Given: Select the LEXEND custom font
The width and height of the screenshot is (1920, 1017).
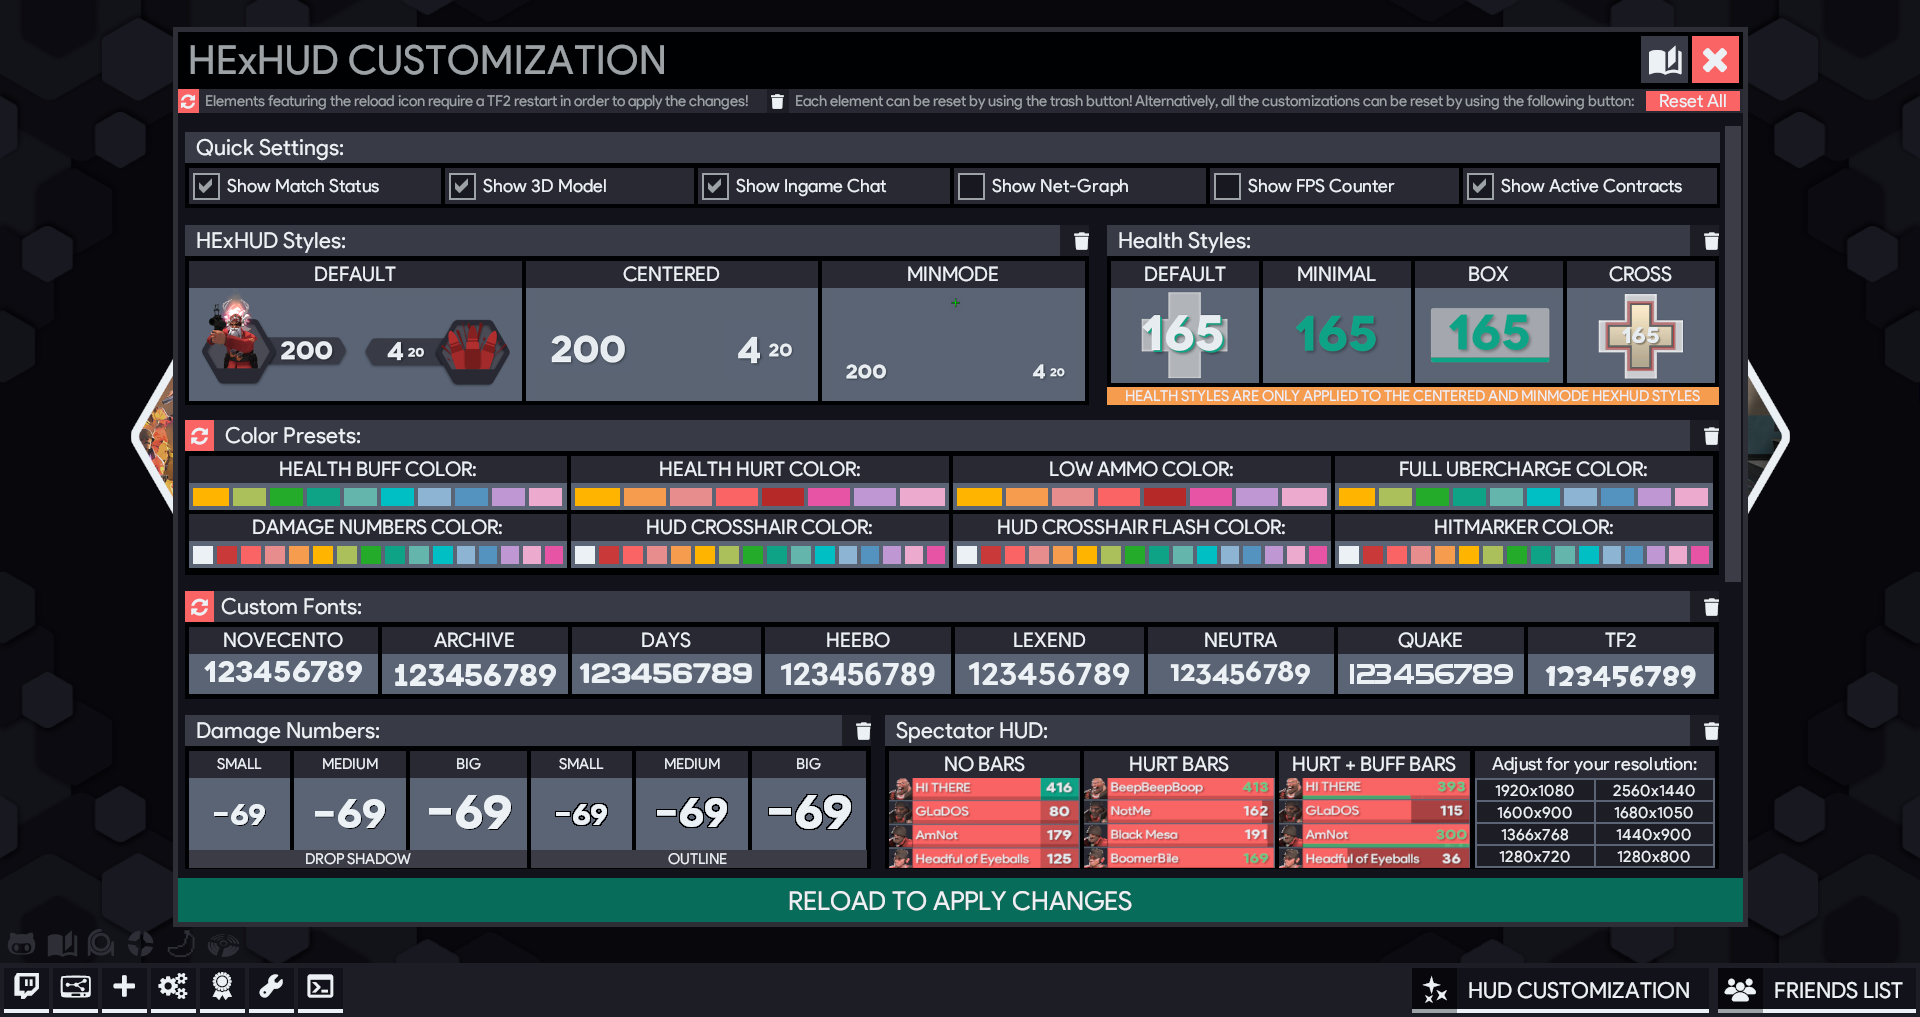Looking at the screenshot, I should [x=1049, y=660].
